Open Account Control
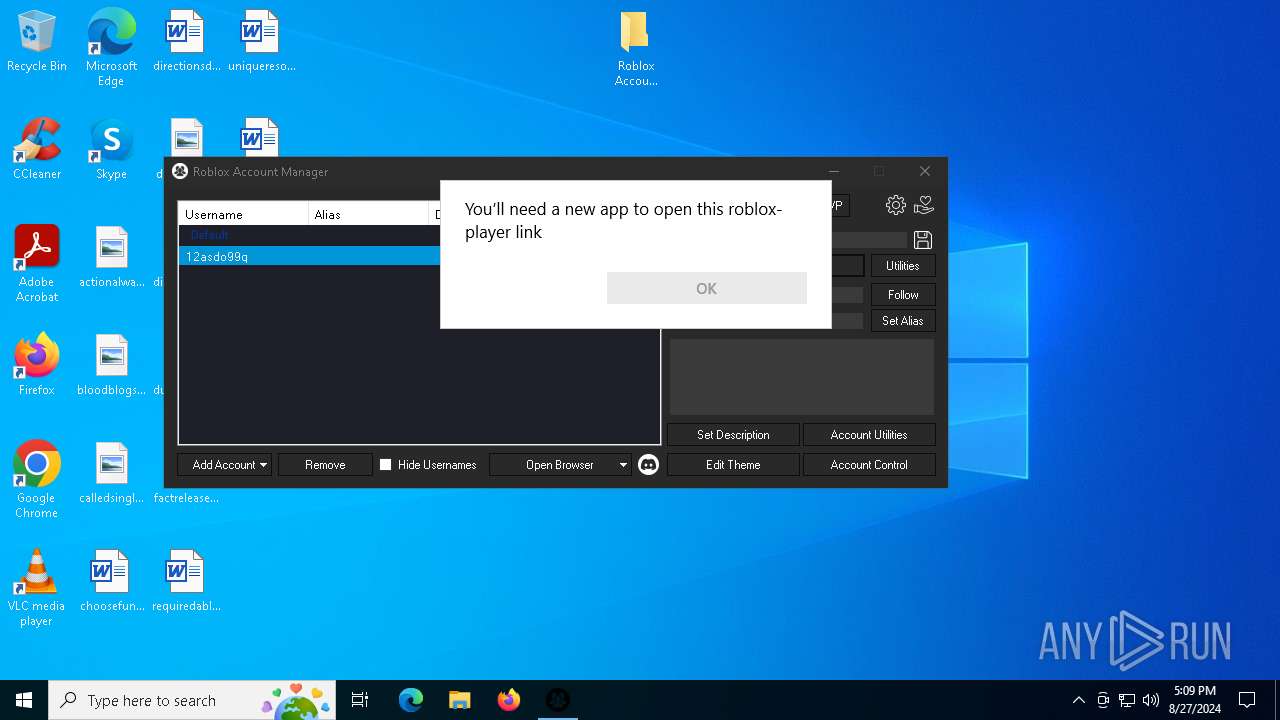Image resolution: width=1280 pixels, height=720 pixels. pyautogui.click(x=869, y=465)
